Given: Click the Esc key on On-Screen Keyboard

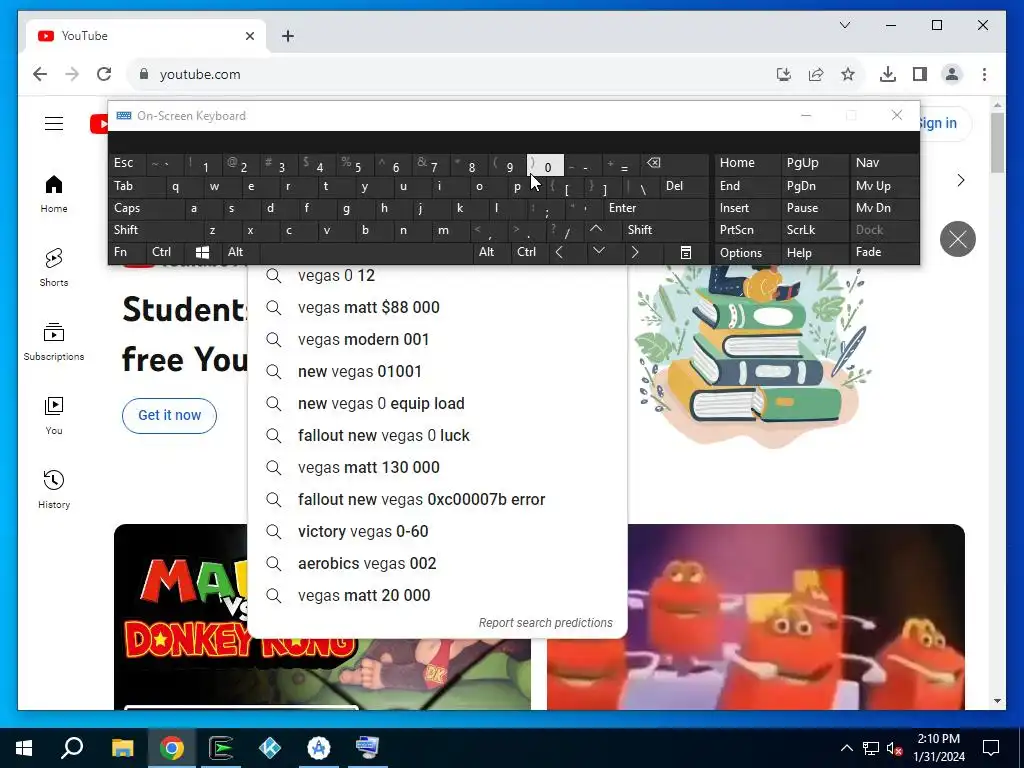Looking at the screenshot, I should pos(127,163).
